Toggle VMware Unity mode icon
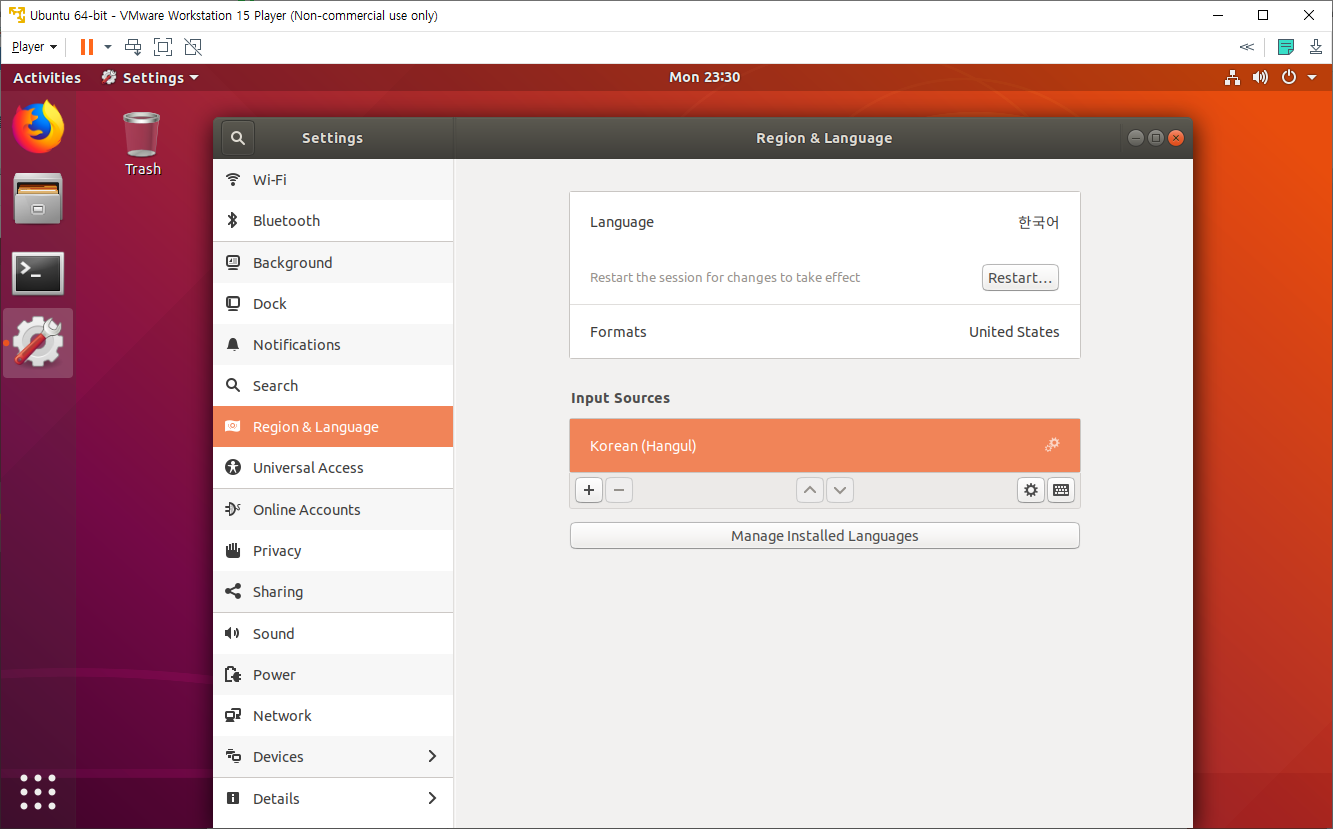 point(193,46)
